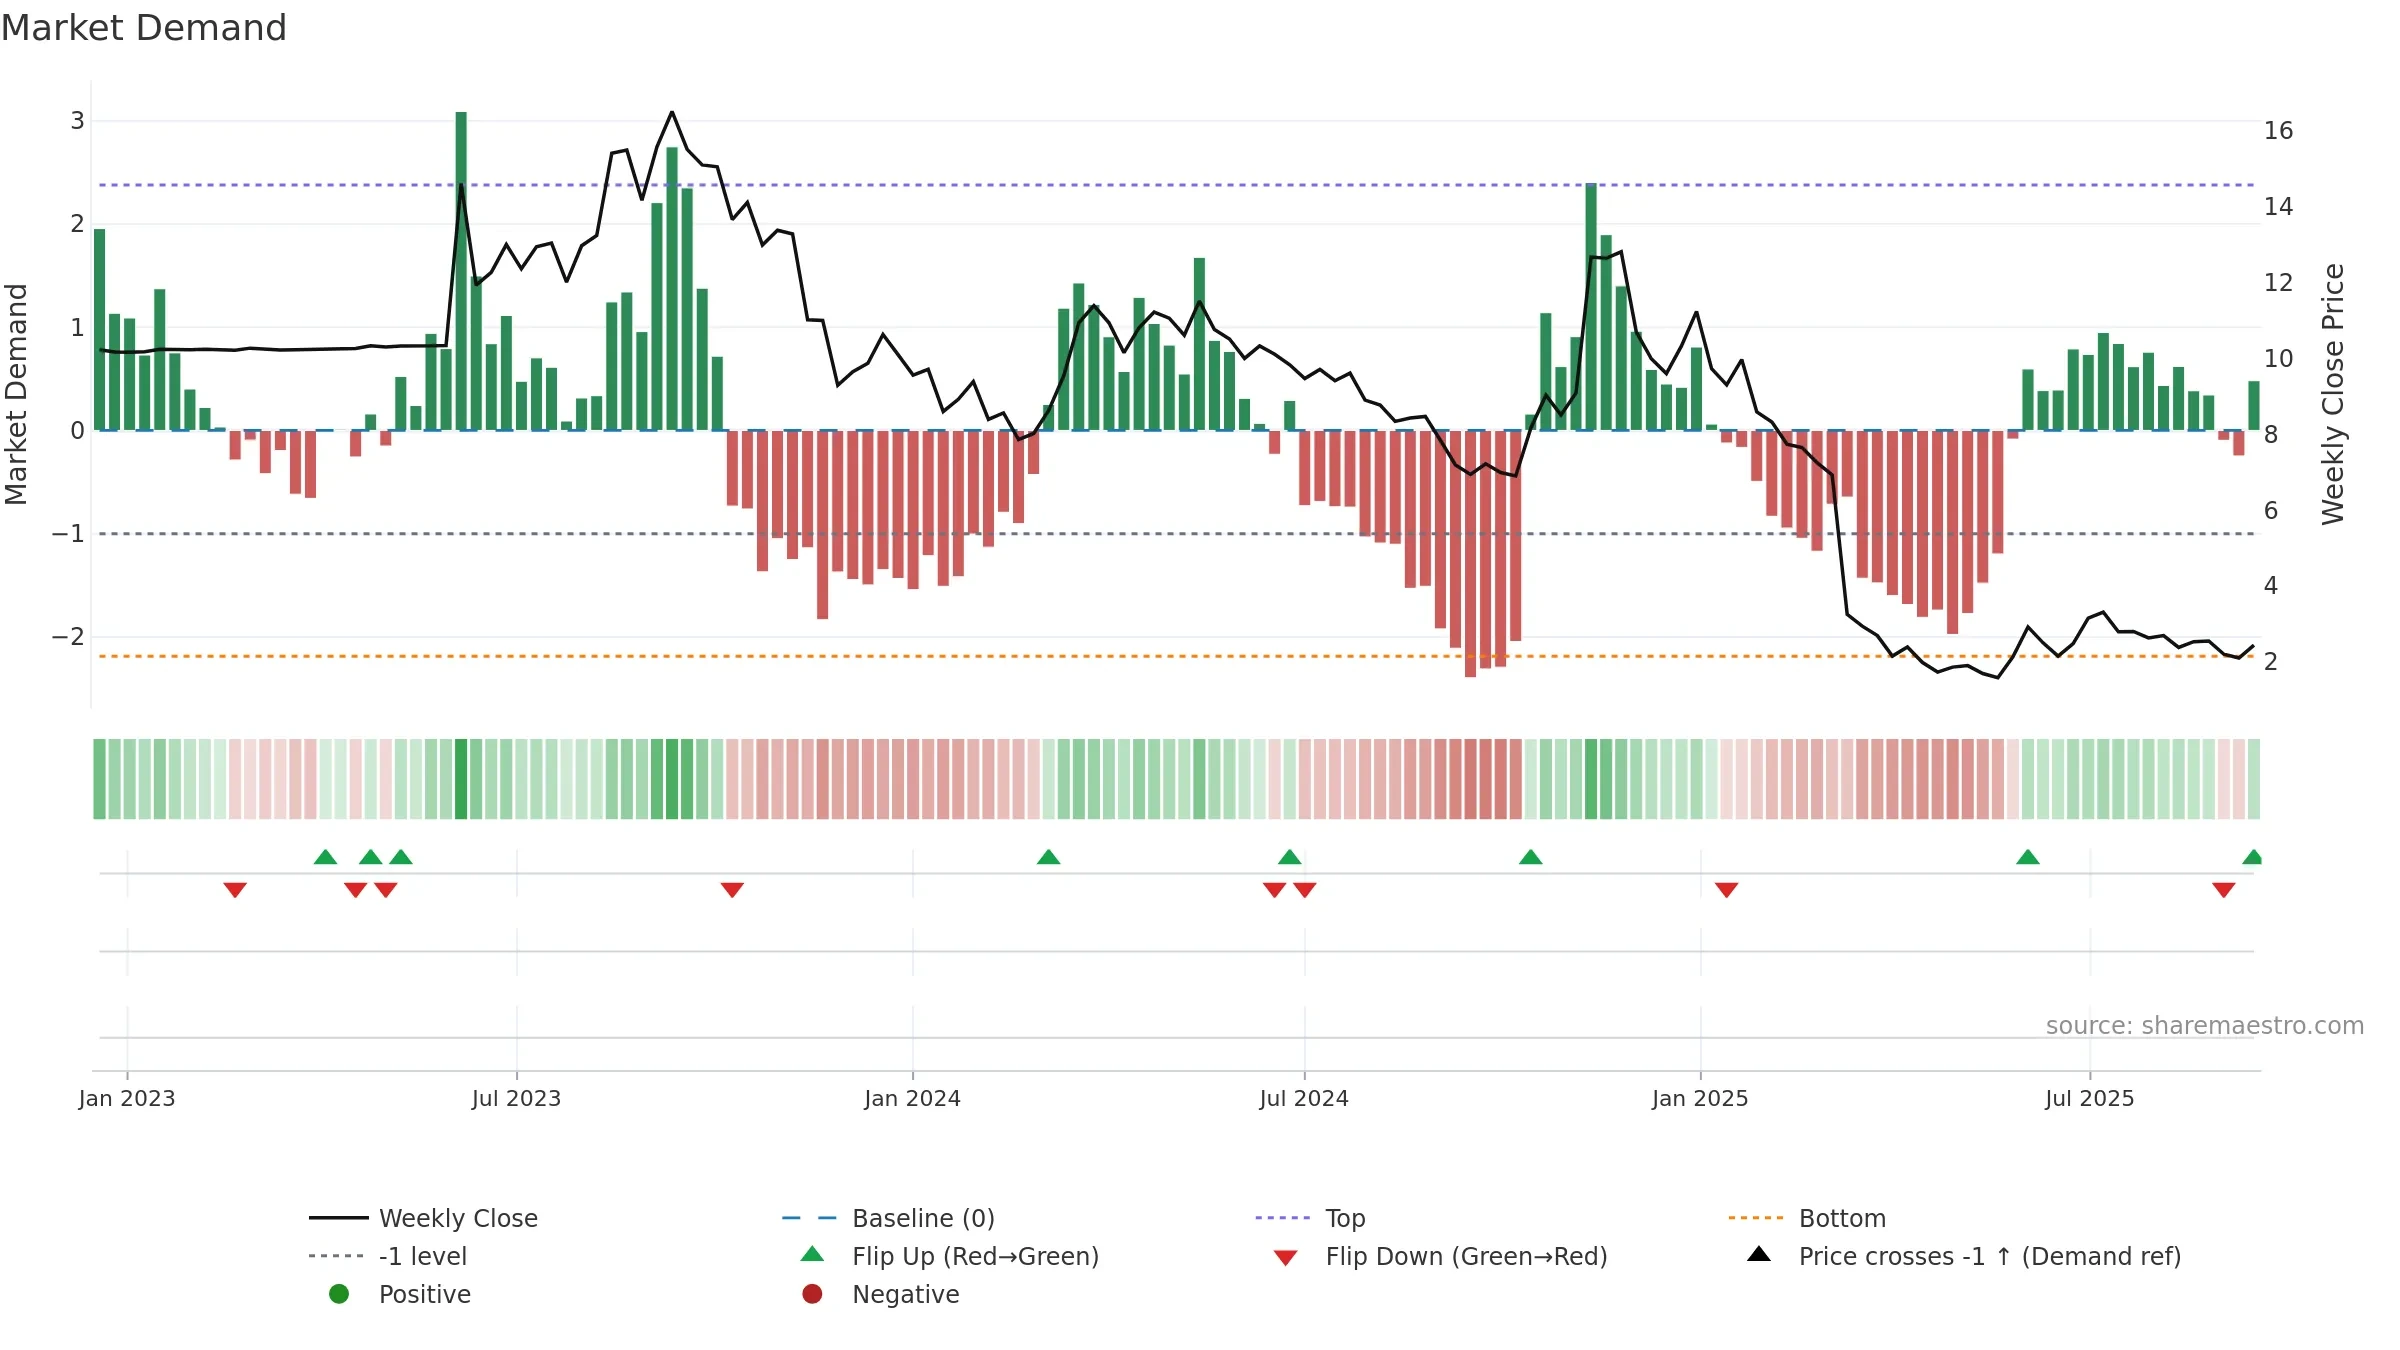The image size is (2400, 1350).
Task: Click the last red flip-down triangle in late 2025
Action: point(2223,890)
